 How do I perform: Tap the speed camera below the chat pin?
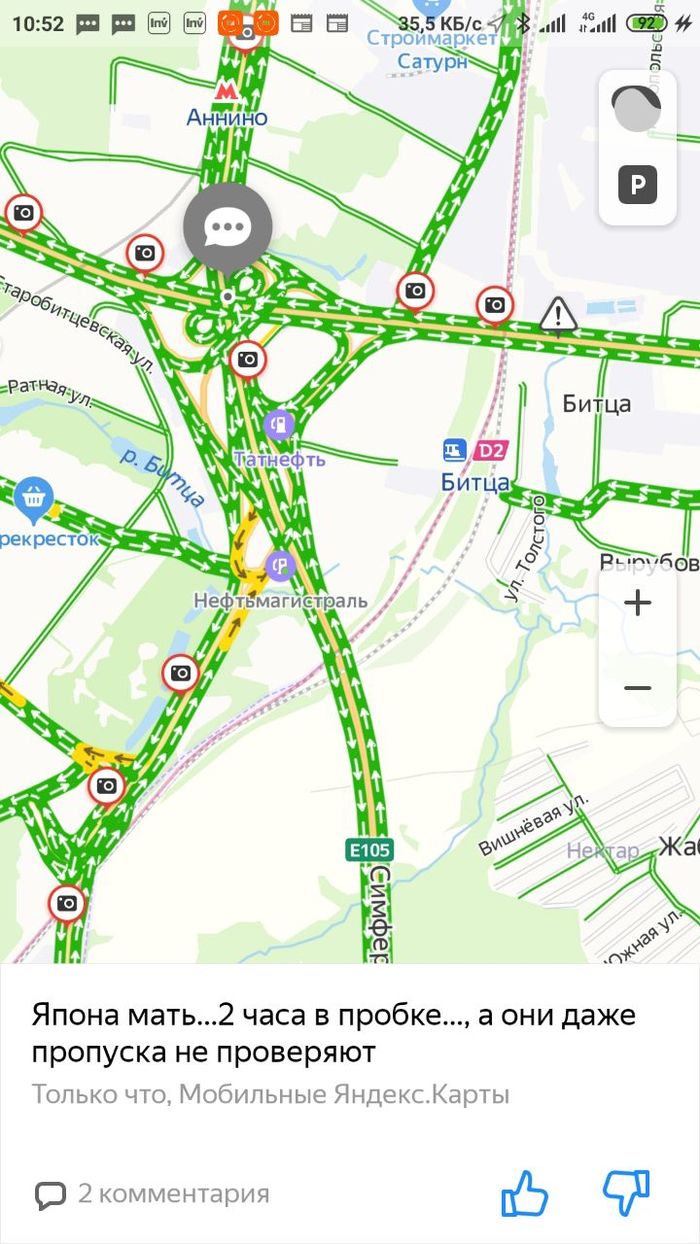(x=248, y=359)
